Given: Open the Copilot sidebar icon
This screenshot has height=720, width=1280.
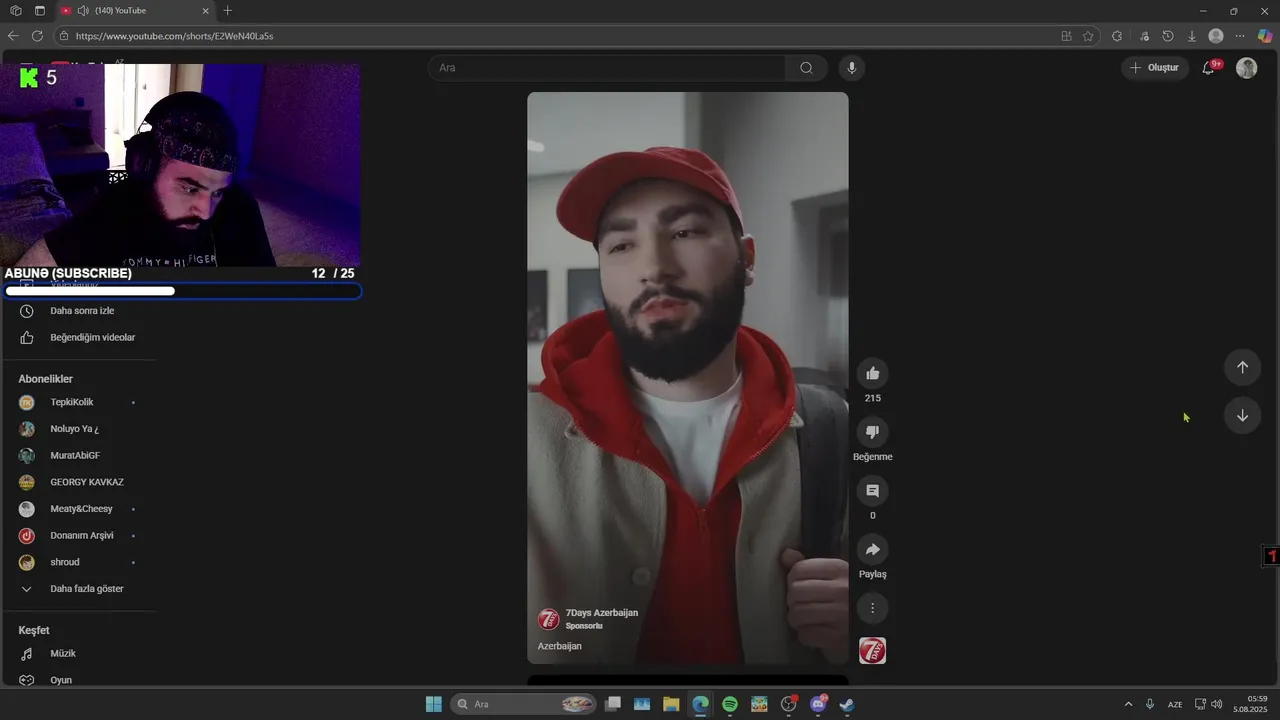Looking at the screenshot, I should (1265, 36).
